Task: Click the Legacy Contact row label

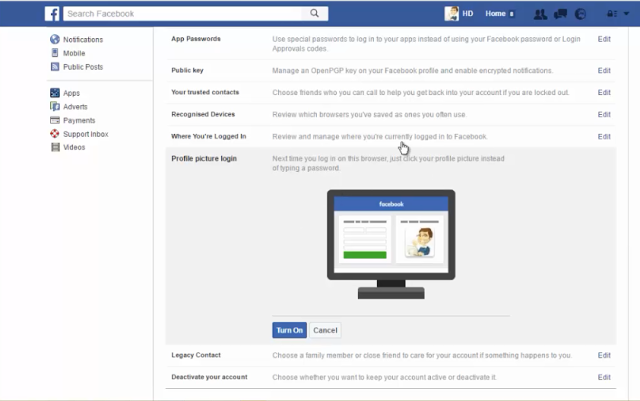Action: tap(196, 355)
